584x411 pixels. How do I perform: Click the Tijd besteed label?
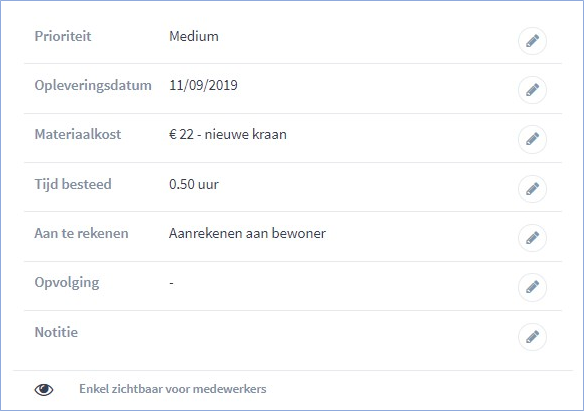[73, 184]
